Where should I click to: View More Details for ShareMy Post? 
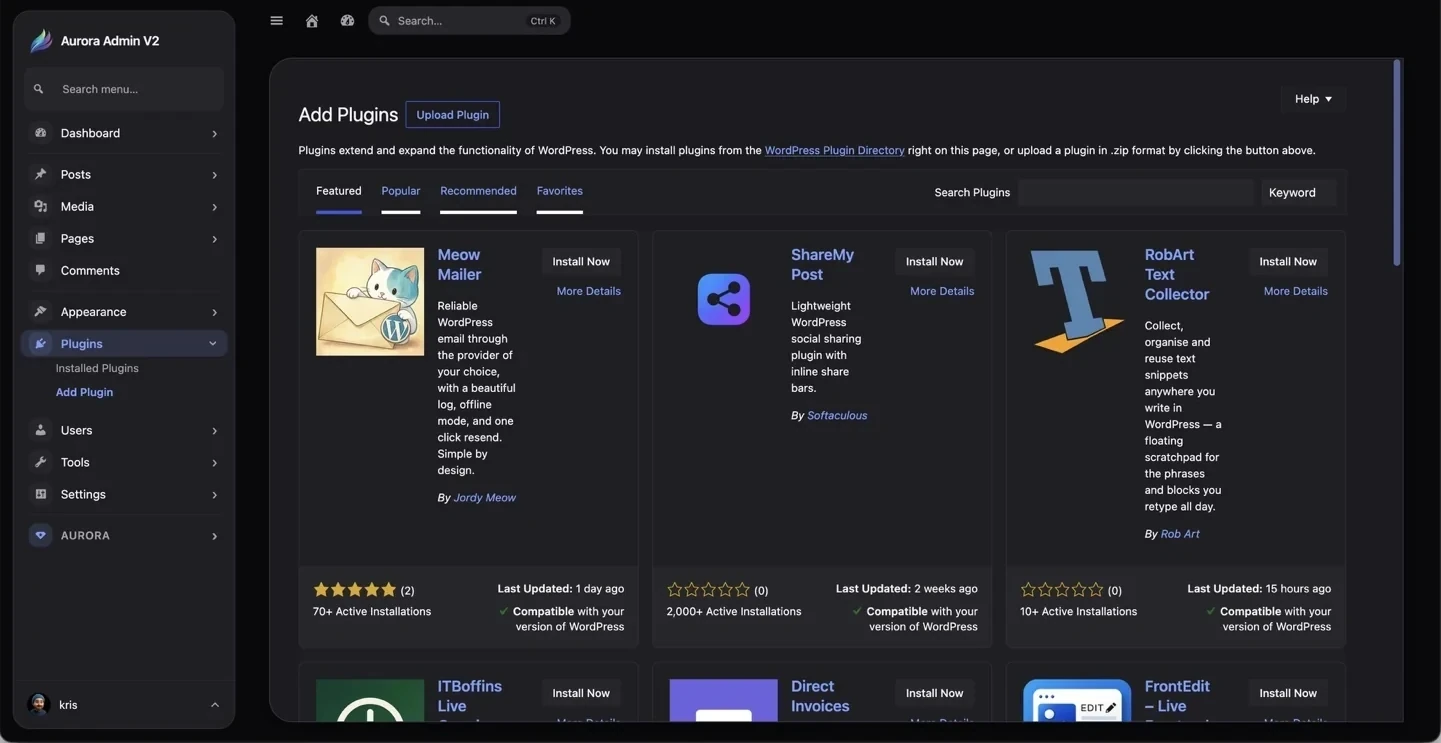[x=942, y=291]
